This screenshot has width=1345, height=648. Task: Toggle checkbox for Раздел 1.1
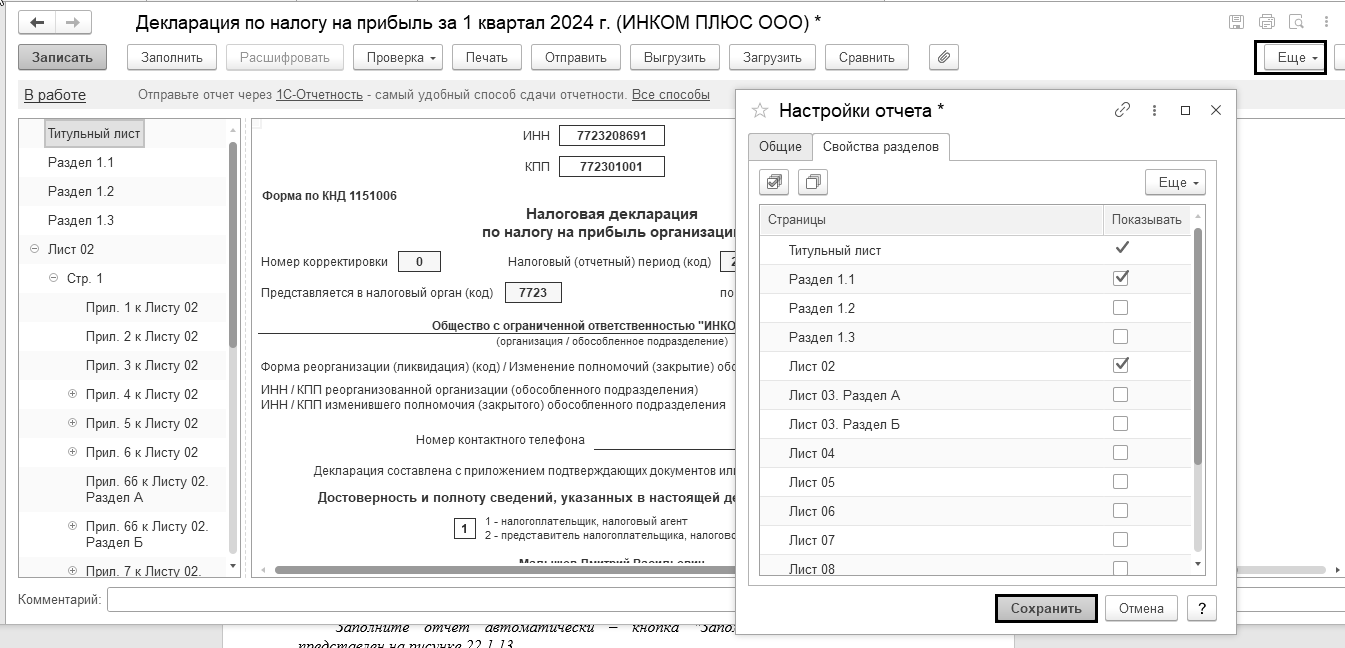pyautogui.click(x=1120, y=278)
